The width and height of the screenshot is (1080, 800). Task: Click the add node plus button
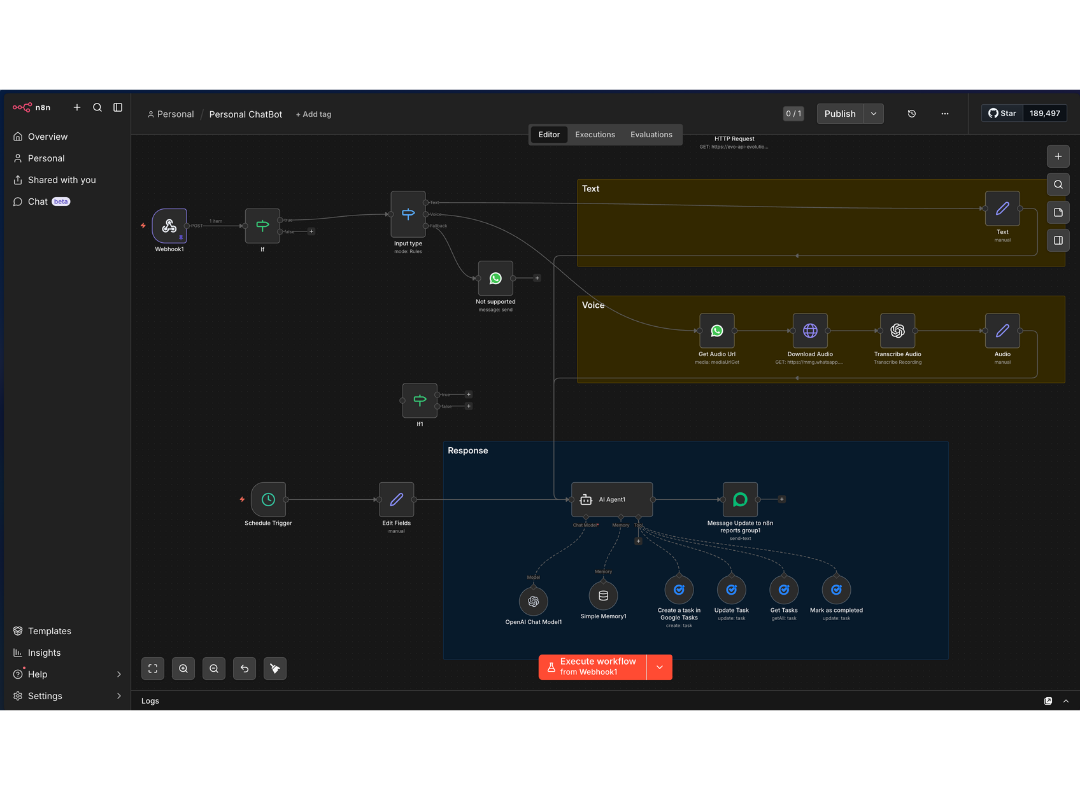[1058, 156]
